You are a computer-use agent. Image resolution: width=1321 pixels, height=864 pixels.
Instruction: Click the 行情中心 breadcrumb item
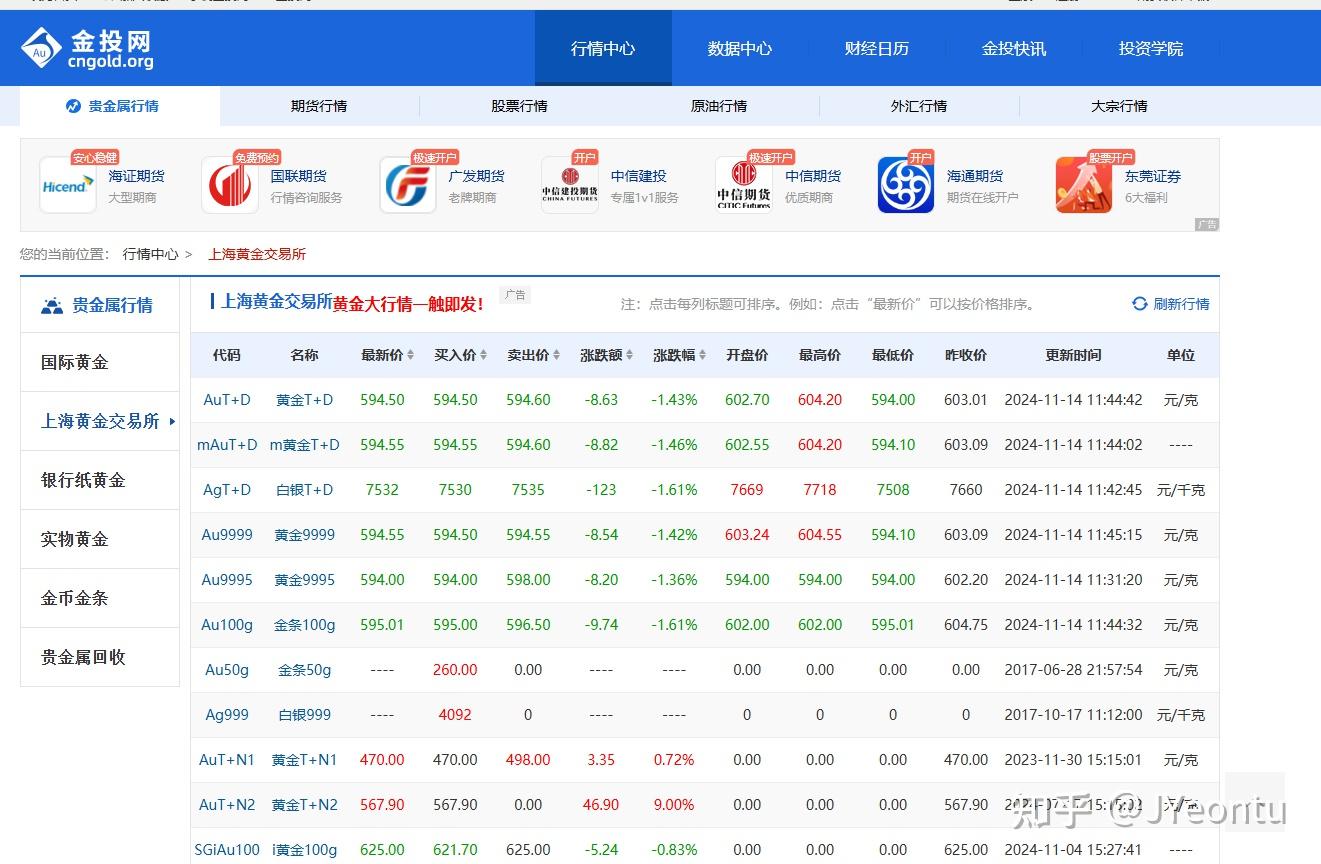pyautogui.click(x=150, y=254)
